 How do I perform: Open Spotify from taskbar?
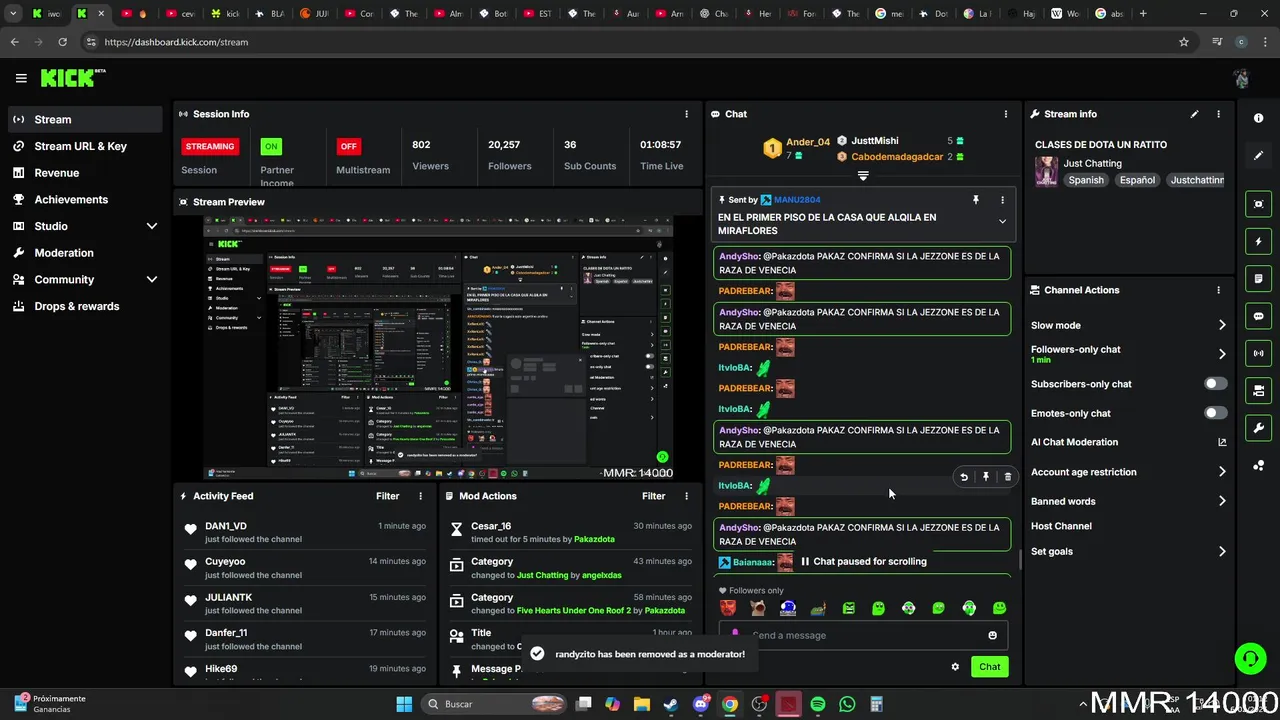(x=818, y=704)
